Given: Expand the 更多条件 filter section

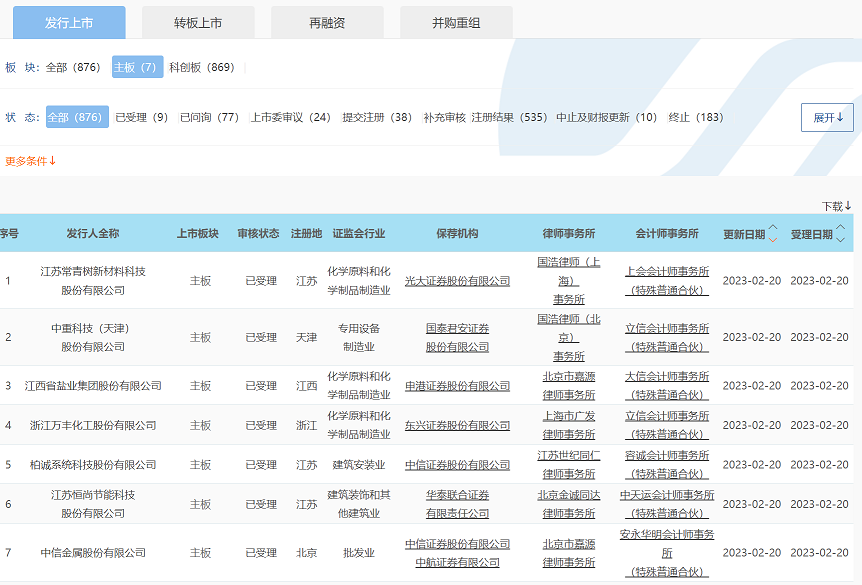Looking at the screenshot, I should [31, 161].
